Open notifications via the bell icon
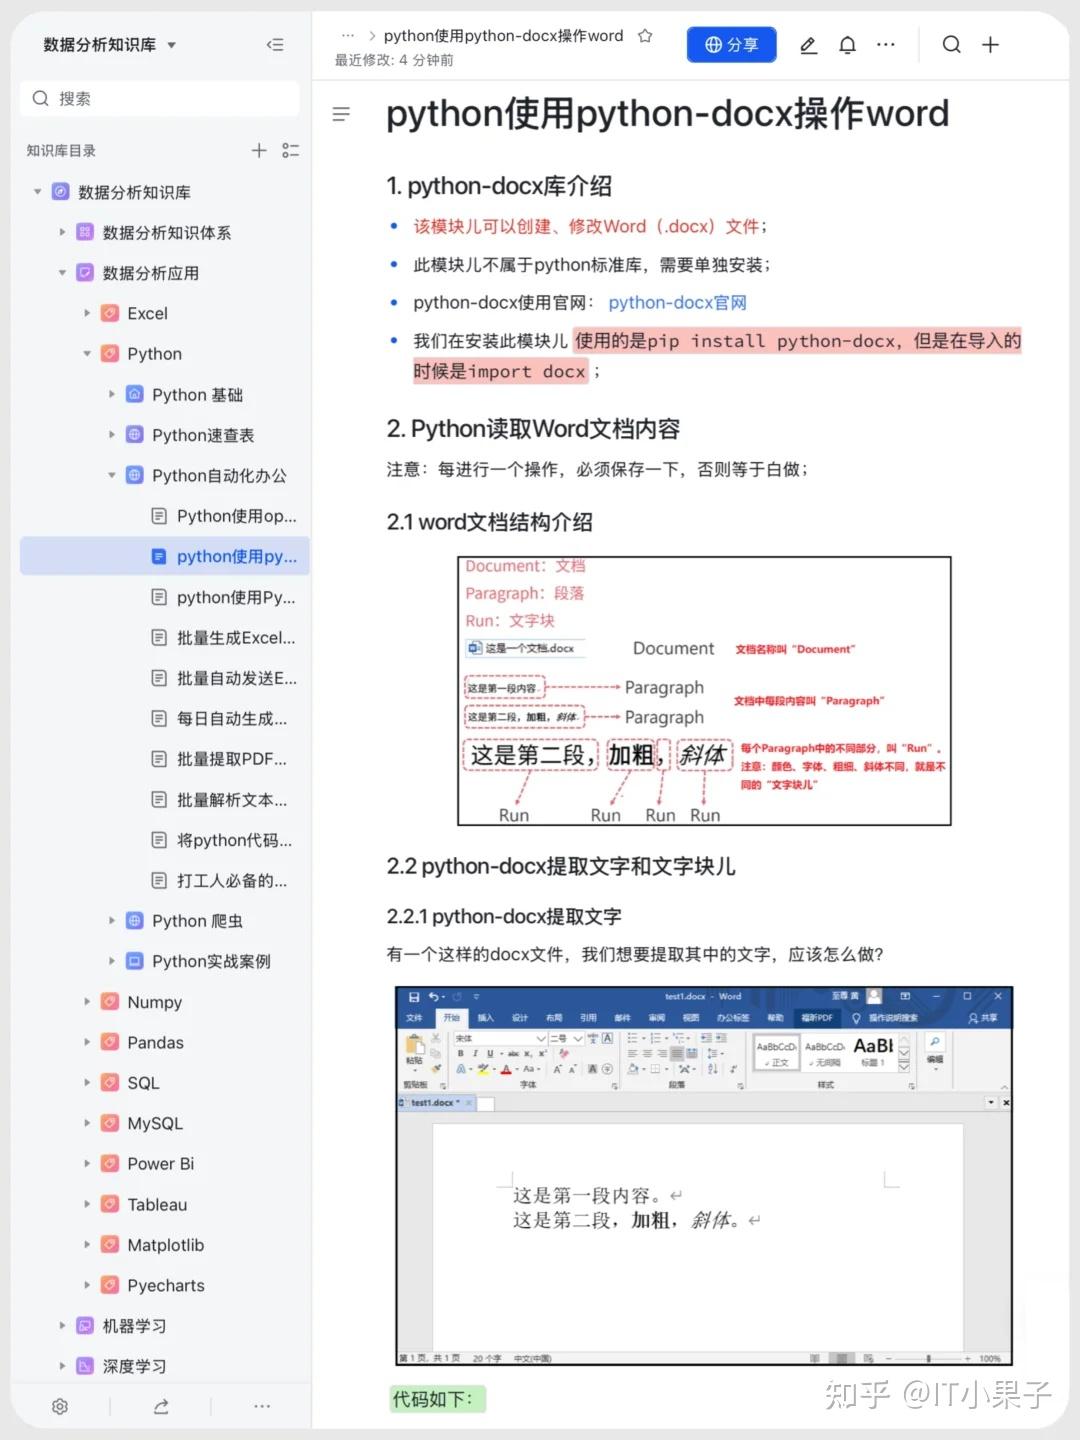This screenshot has height=1440, width=1080. tap(847, 45)
